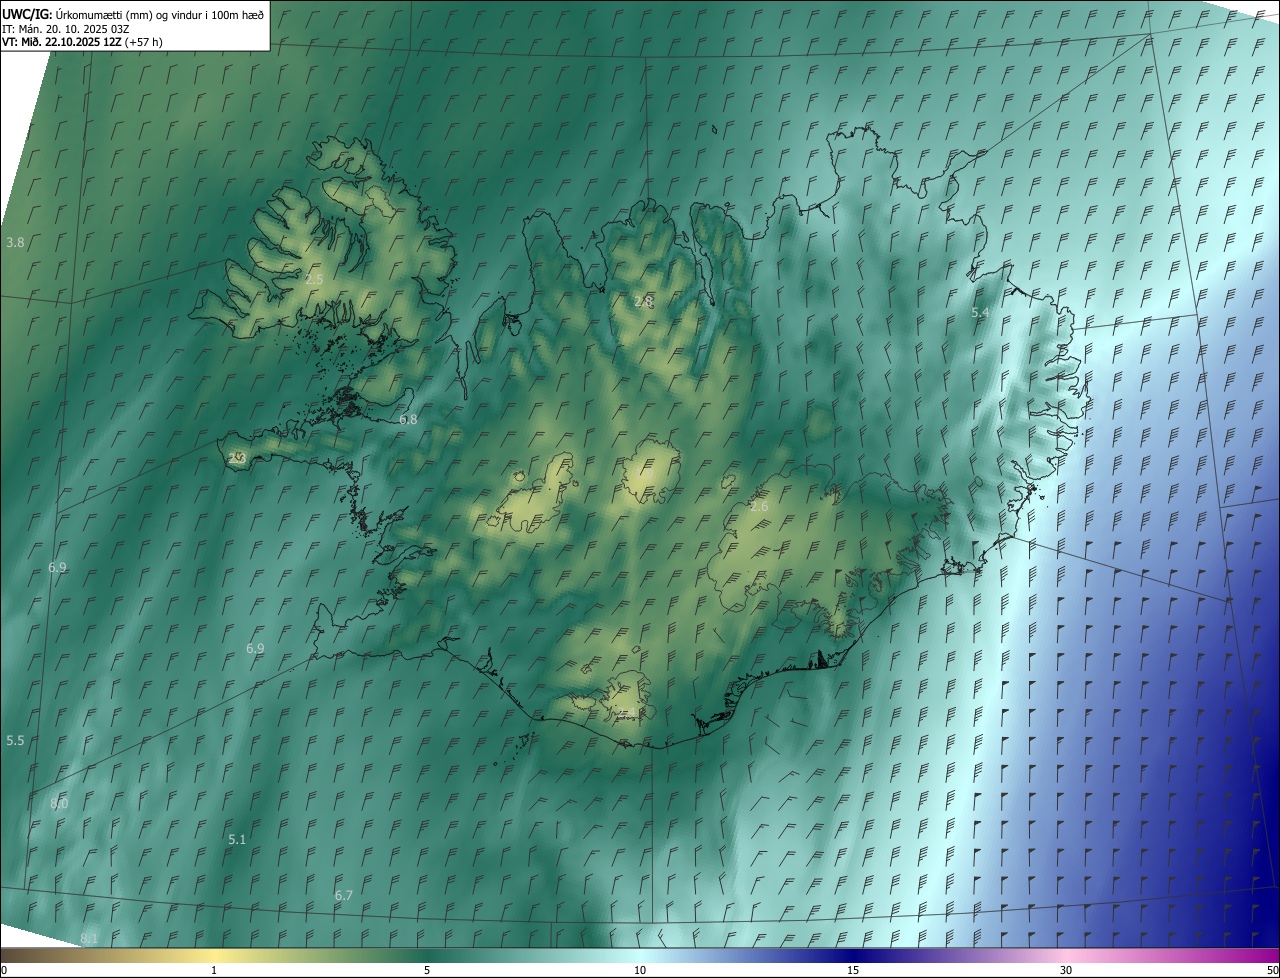1280x978 pixels.
Task: Click the 2.6 value label on Vatnajökull
Action: [759, 507]
